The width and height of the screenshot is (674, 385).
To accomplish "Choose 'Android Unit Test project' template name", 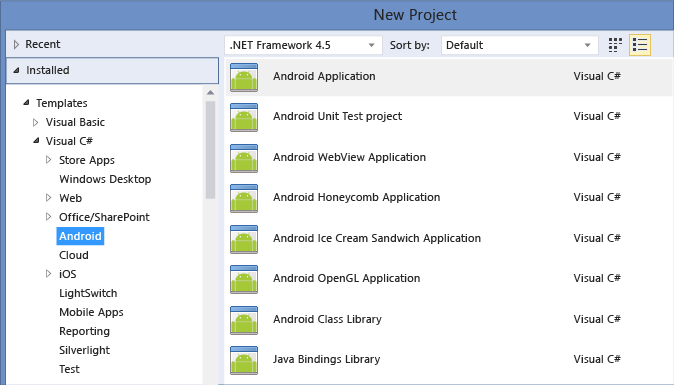I will click(x=337, y=116).
